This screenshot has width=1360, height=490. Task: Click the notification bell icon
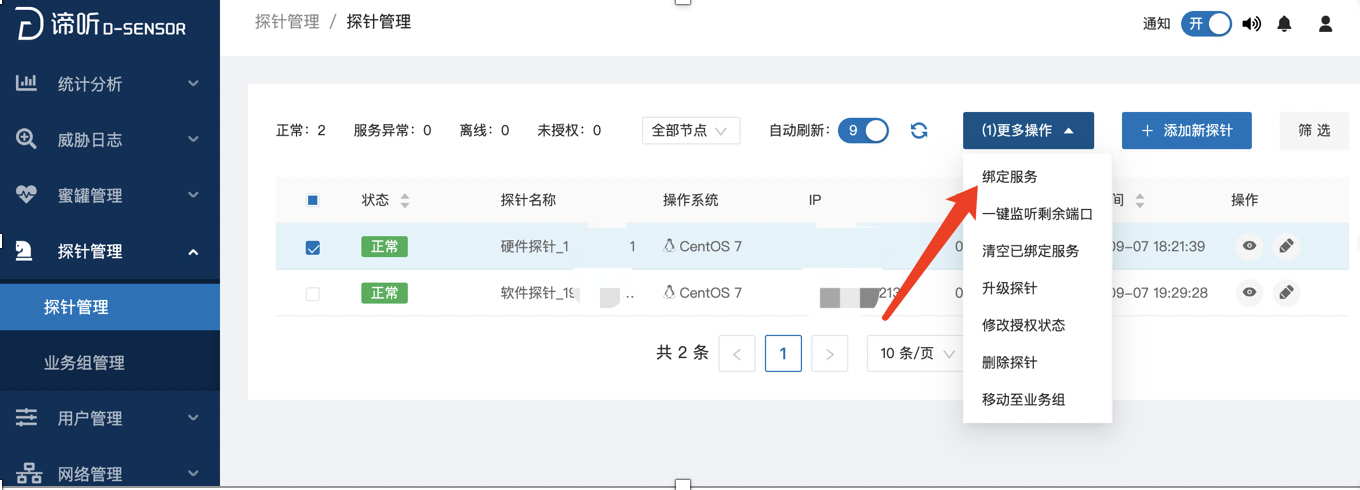coord(1284,24)
